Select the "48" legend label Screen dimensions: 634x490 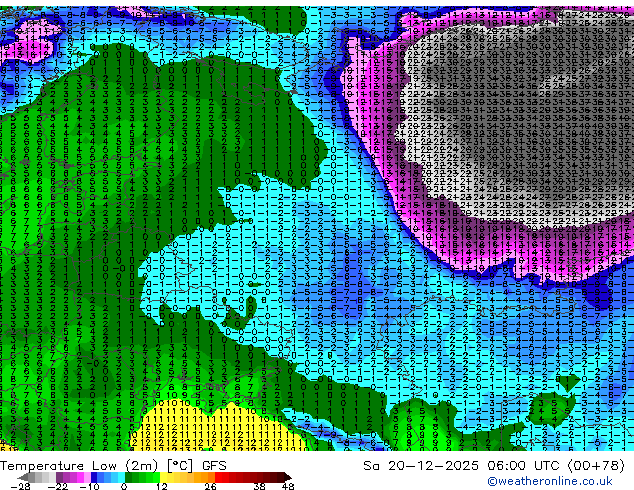(x=288, y=486)
